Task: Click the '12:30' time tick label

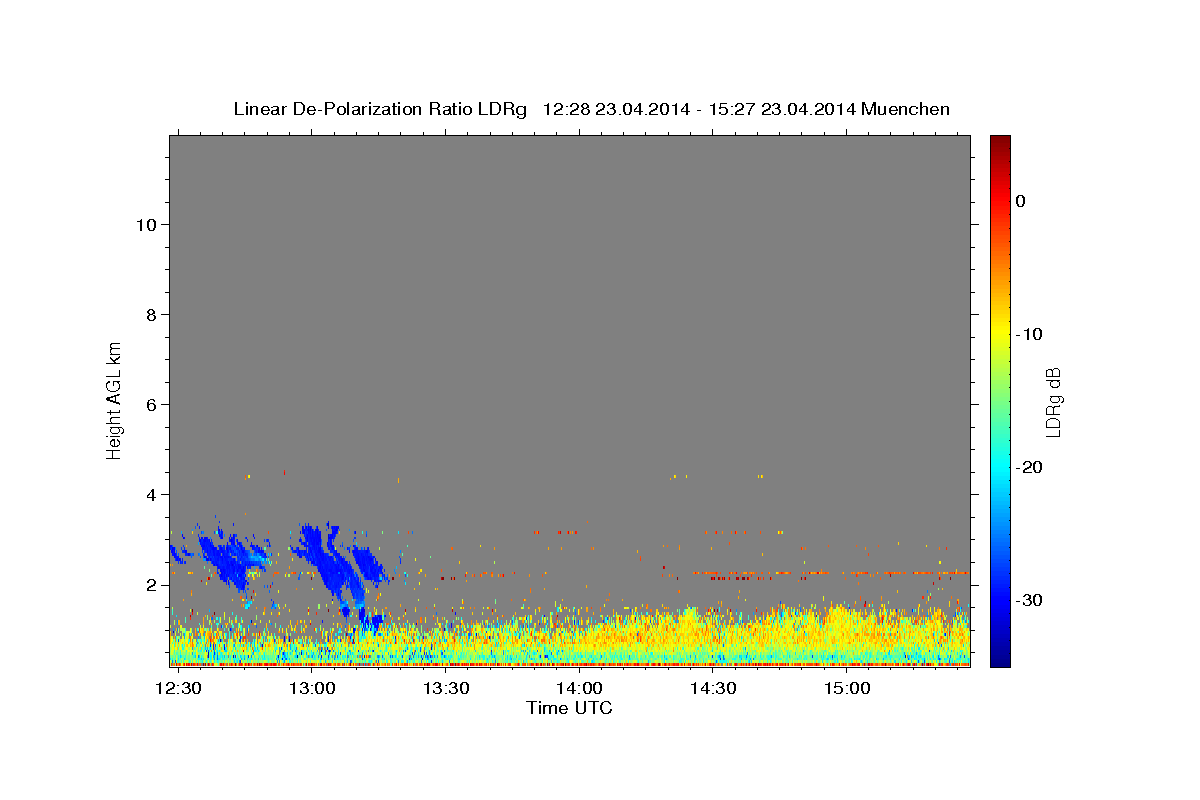Action: [x=178, y=689]
